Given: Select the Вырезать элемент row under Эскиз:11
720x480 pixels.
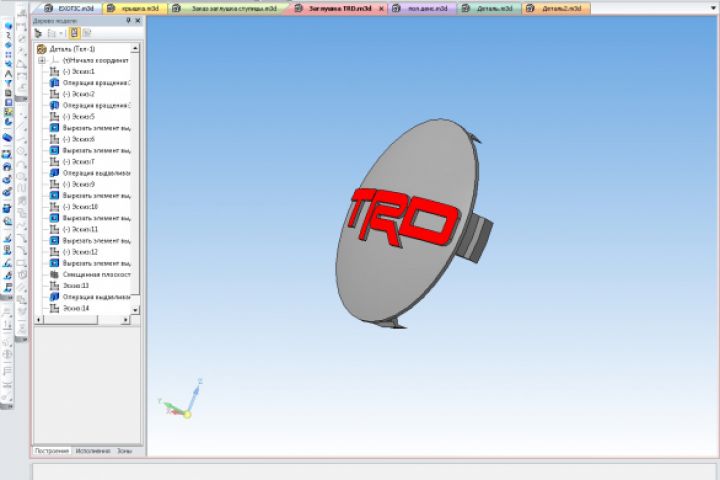Looking at the screenshot, I should (90, 241).
